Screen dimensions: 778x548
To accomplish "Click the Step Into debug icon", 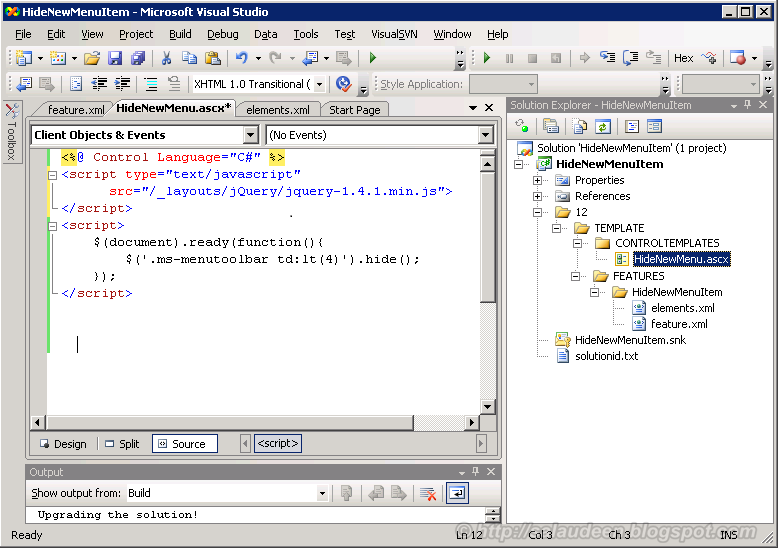I will (607, 58).
